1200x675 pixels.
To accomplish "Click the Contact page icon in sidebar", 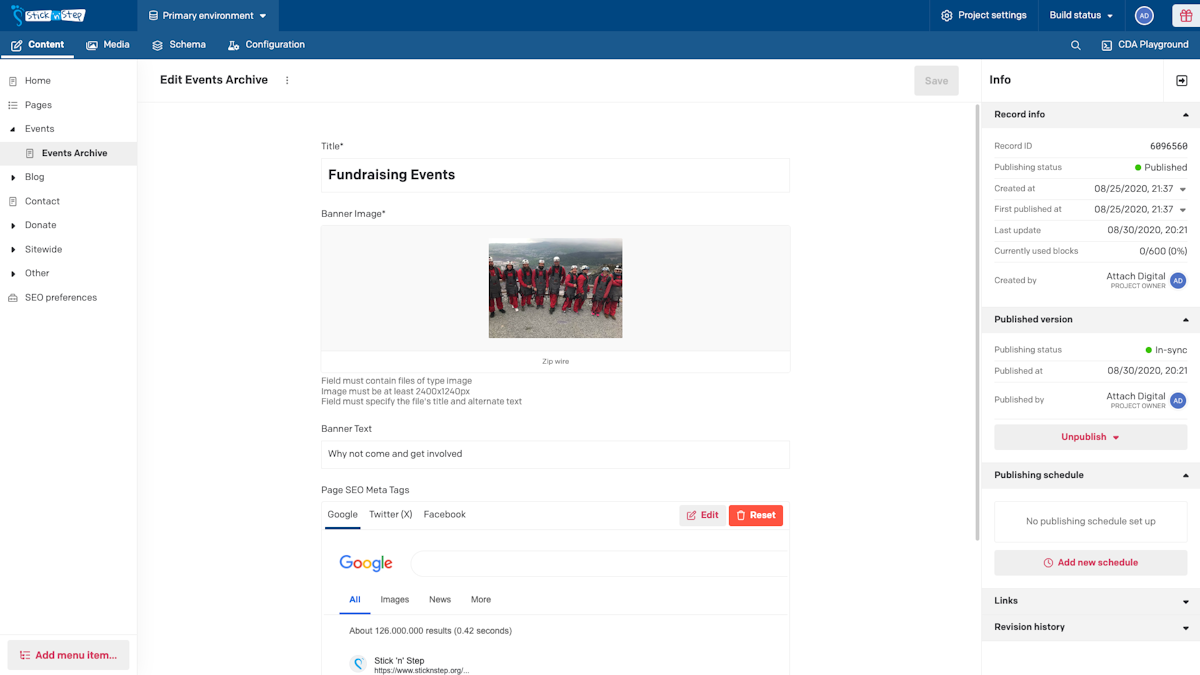I will pos(13,201).
